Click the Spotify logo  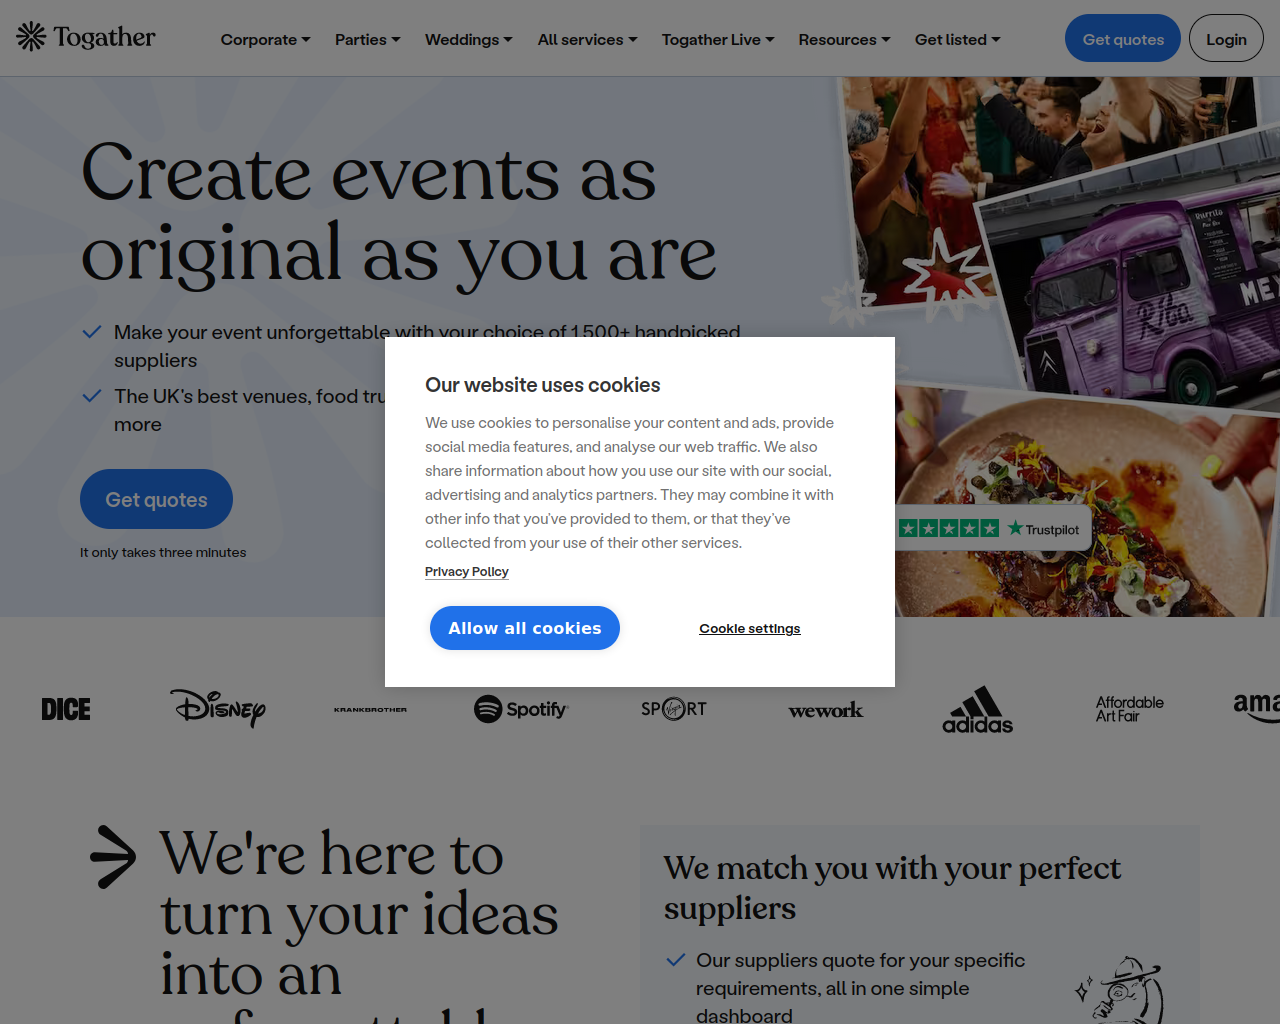click(521, 709)
